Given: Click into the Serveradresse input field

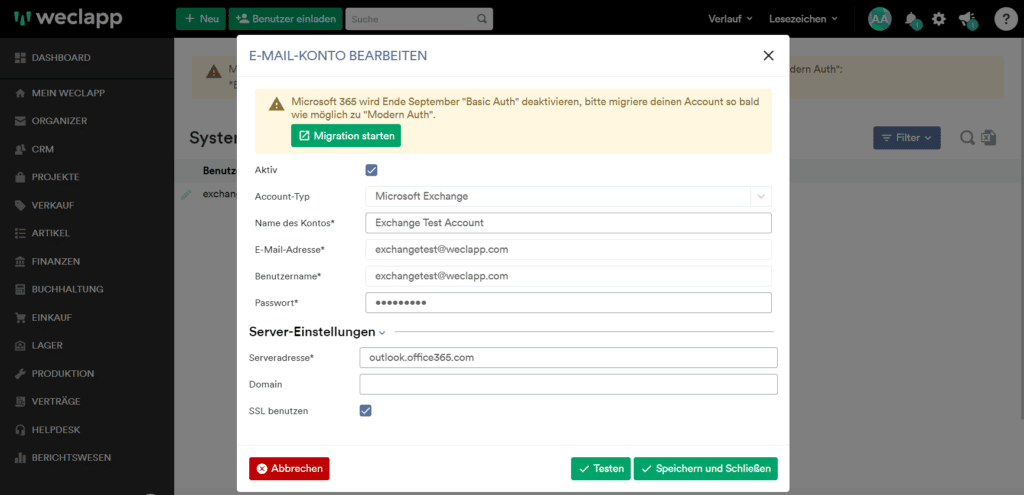Looking at the screenshot, I should click(568, 357).
